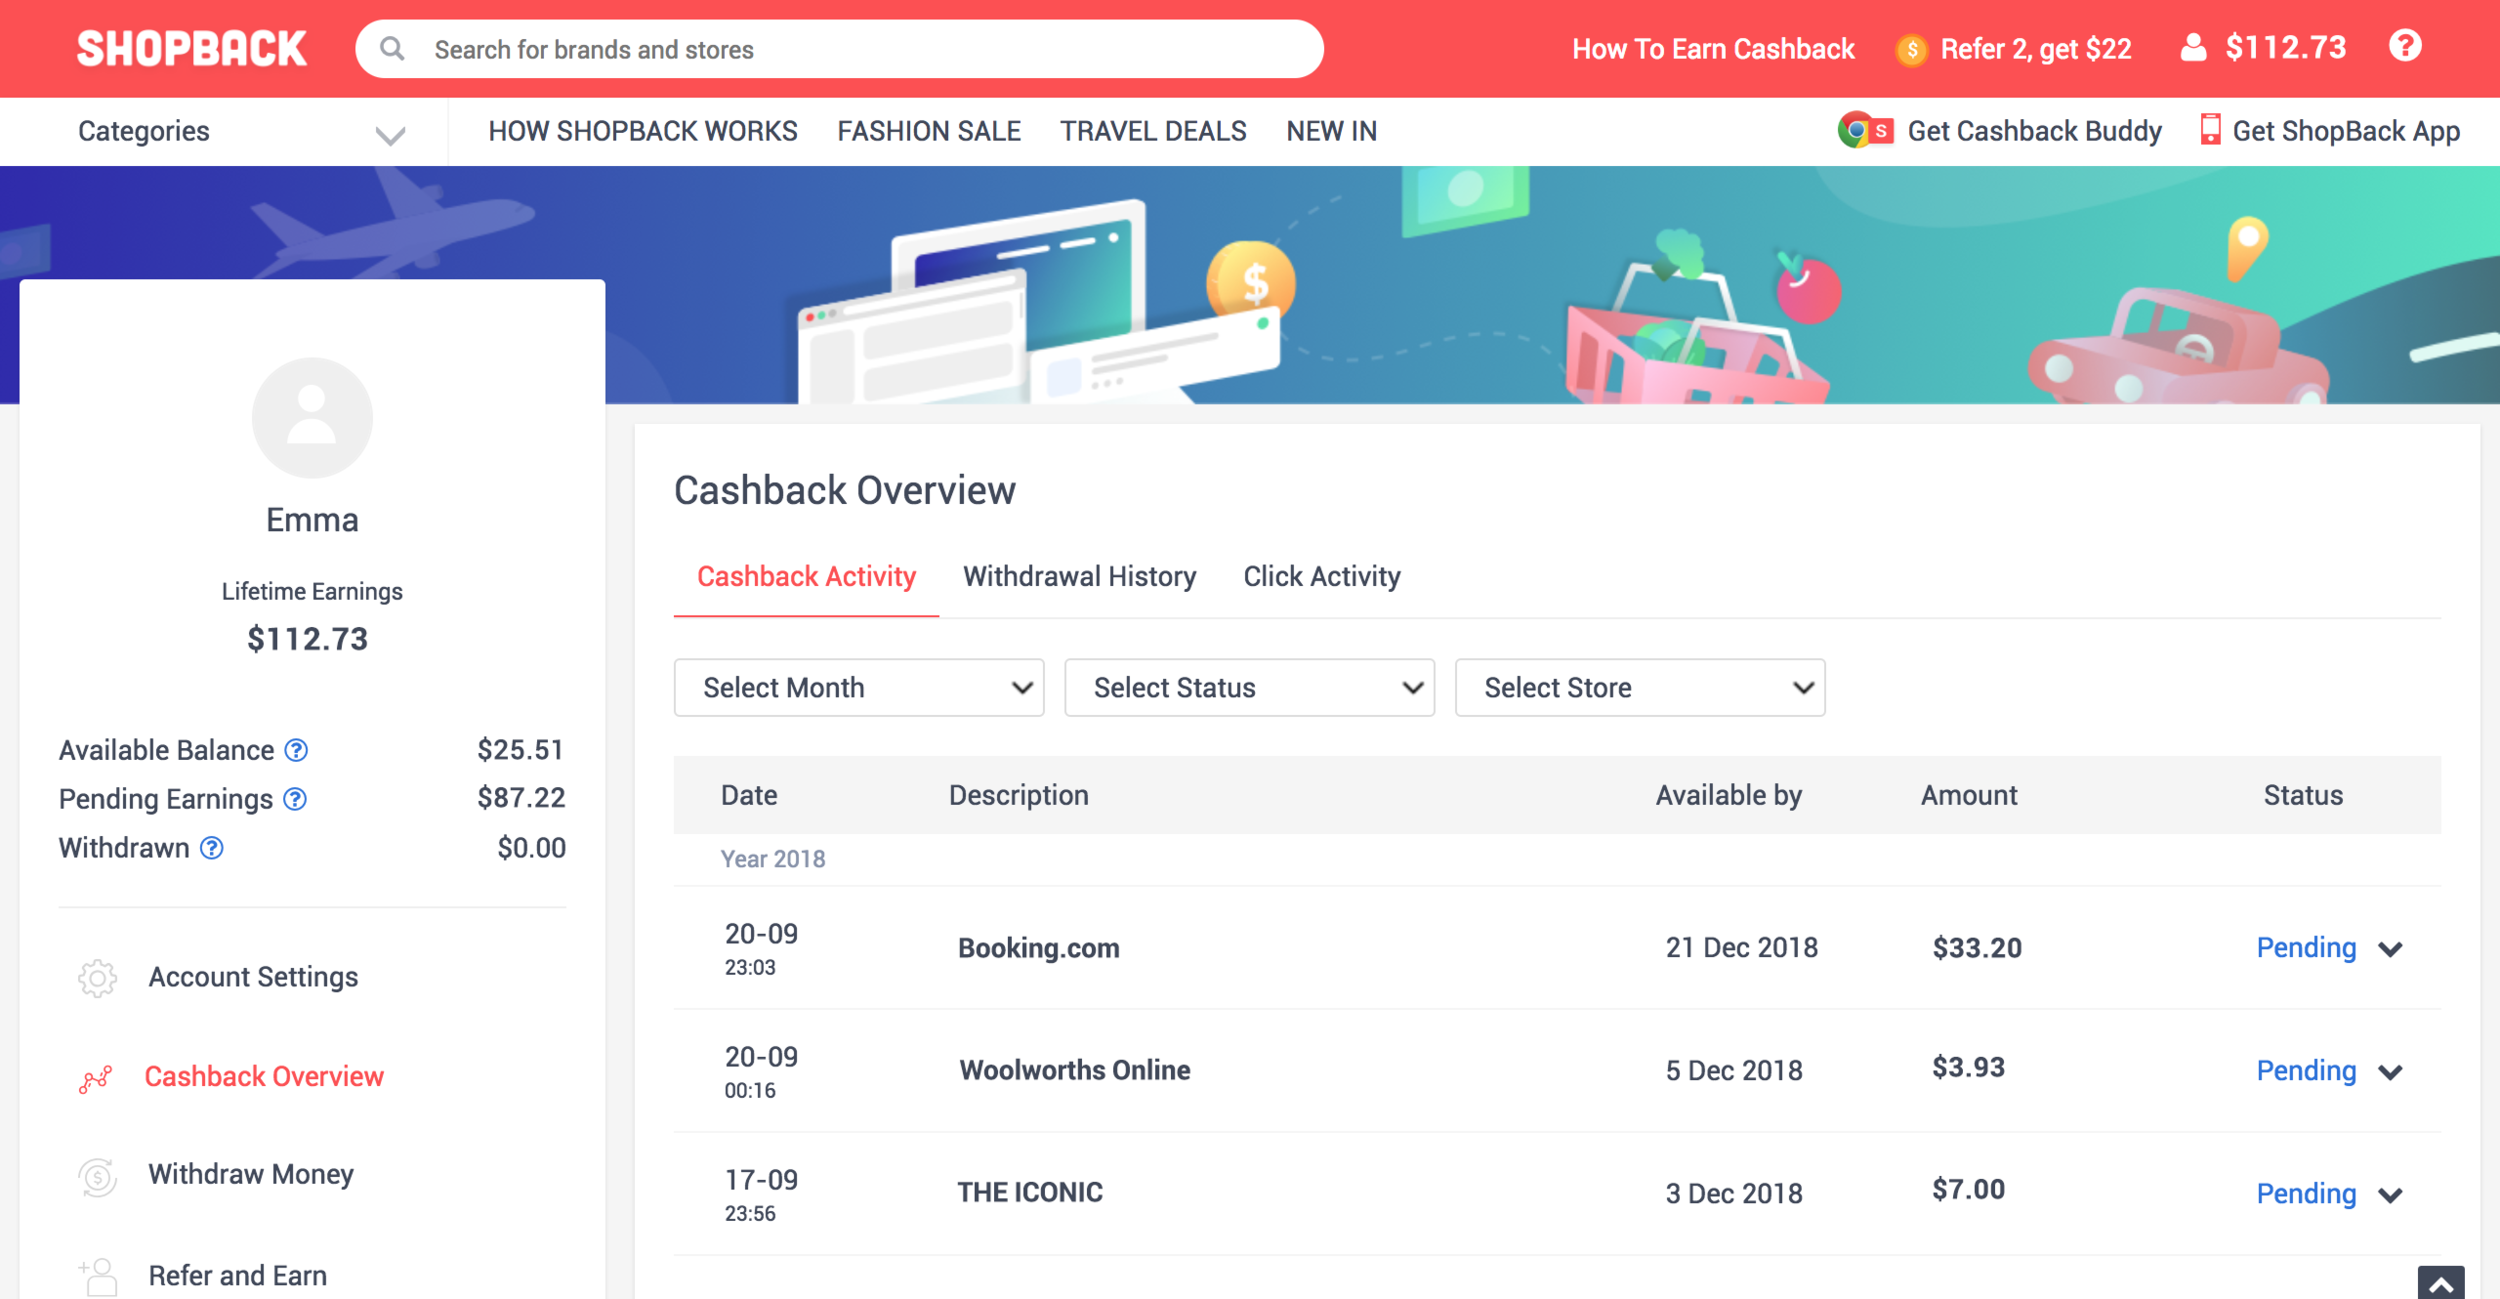Image resolution: width=2500 pixels, height=1299 pixels.
Task: Click How To Earn Cashback link
Action: [1713, 49]
